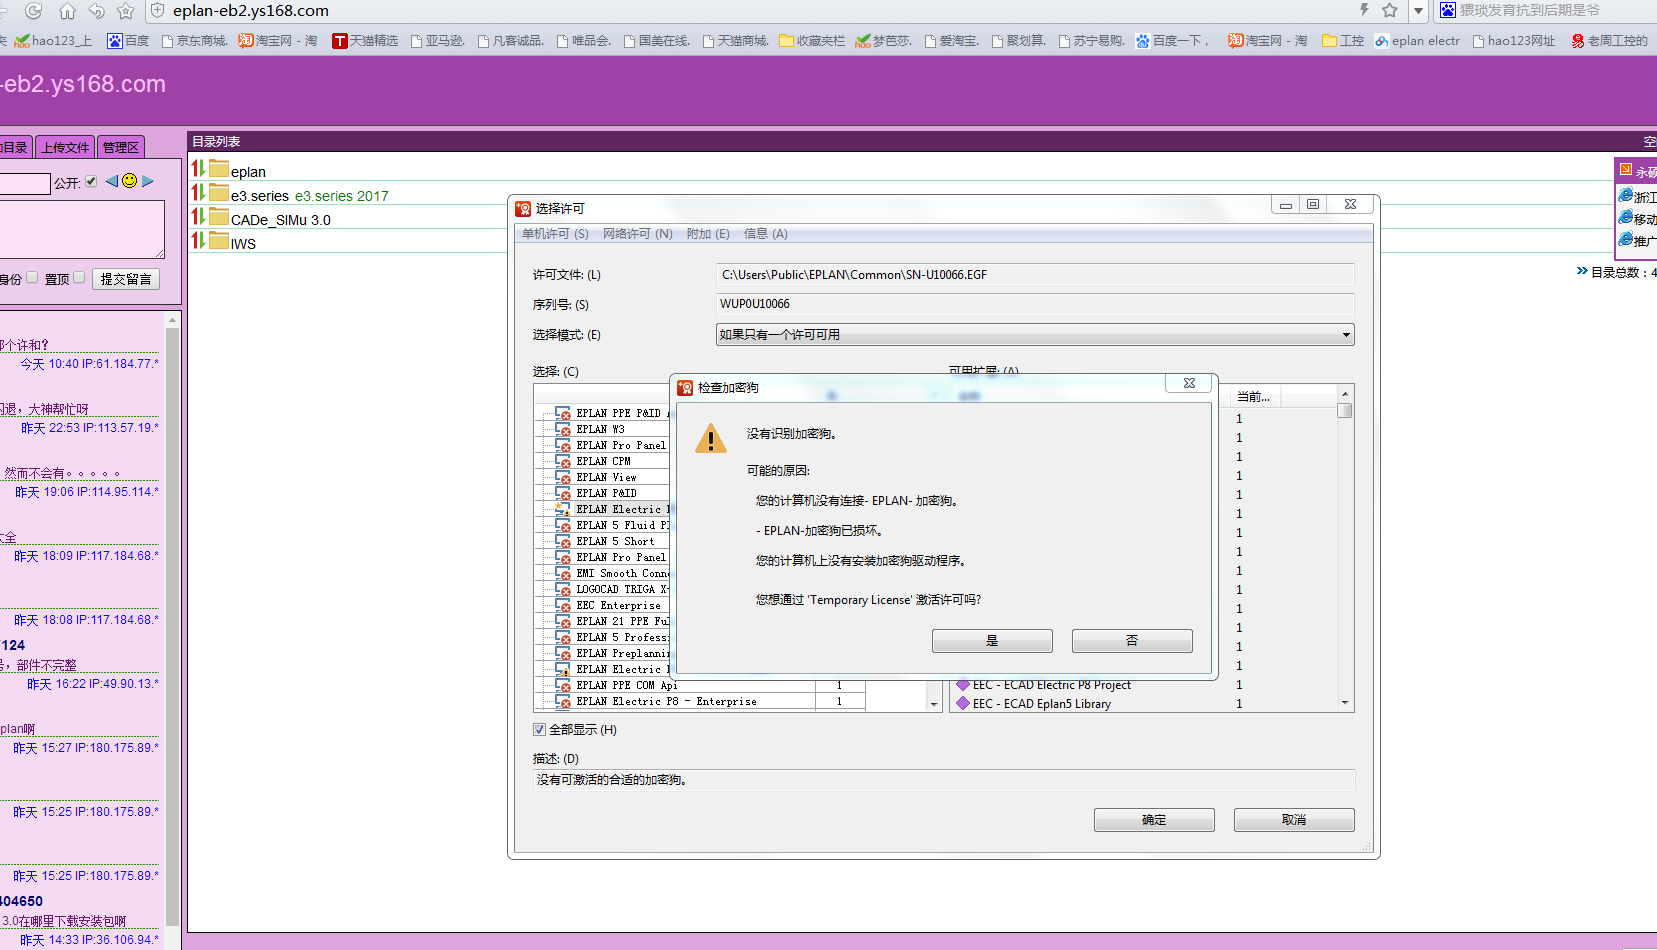This screenshot has height=950, width=1657.
Task: Click the browser refresh icon
Action: pos(33,11)
